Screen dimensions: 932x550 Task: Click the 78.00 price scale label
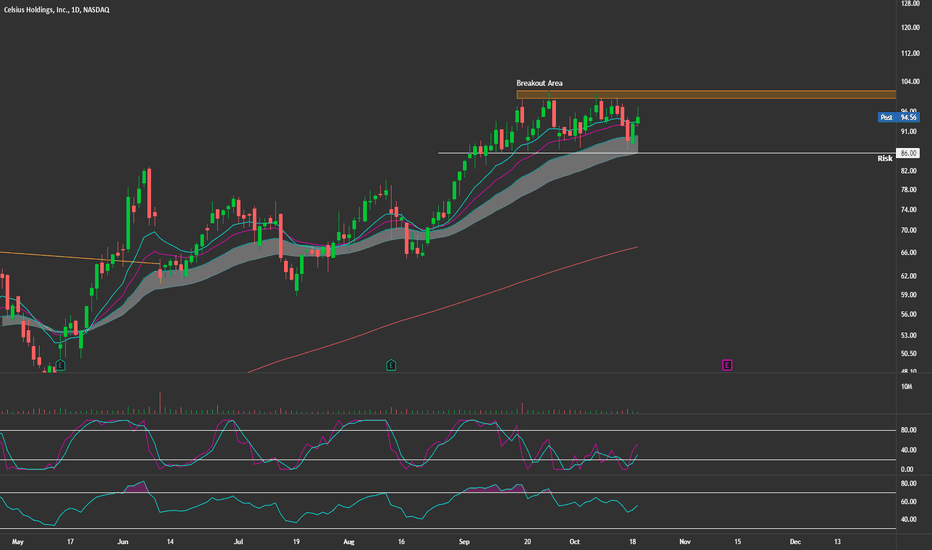(x=908, y=190)
